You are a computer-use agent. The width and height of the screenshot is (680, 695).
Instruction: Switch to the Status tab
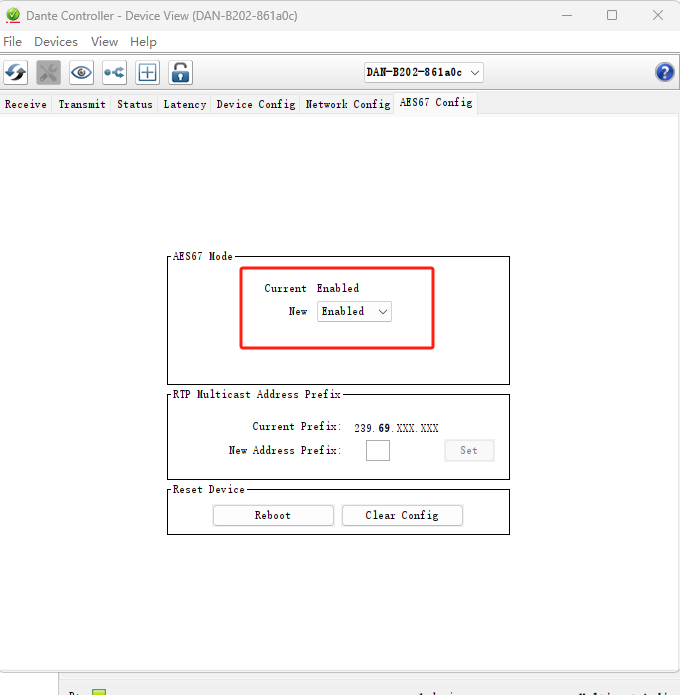point(135,105)
